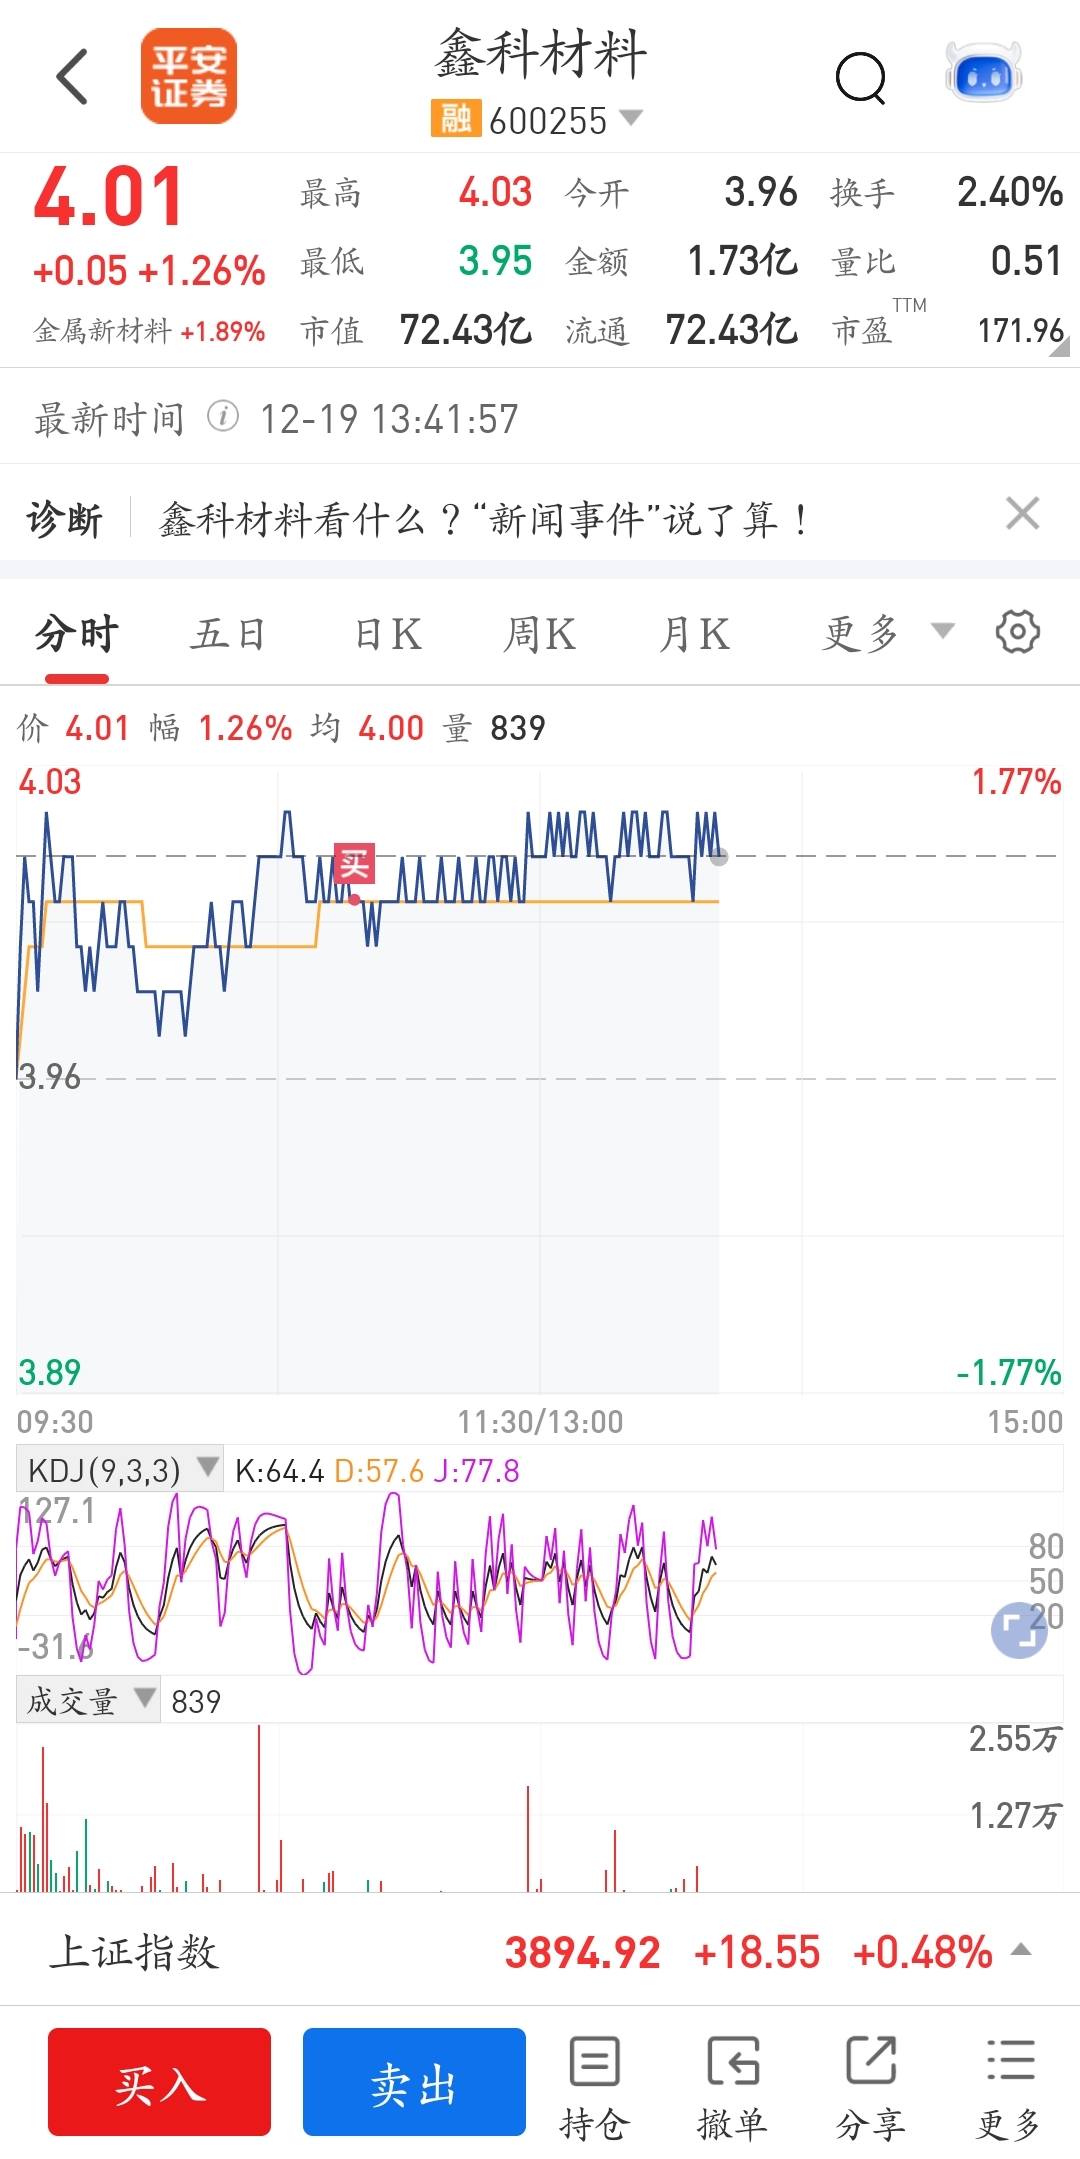Tap the timestamp 12-19 13:41:57
1080x2159 pixels.
click(389, 419)
